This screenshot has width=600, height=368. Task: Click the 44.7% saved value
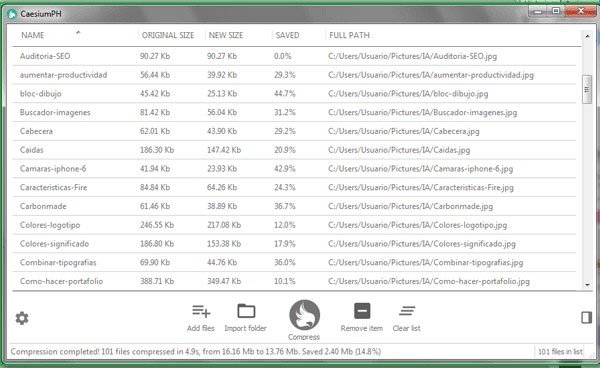[285, 94]
